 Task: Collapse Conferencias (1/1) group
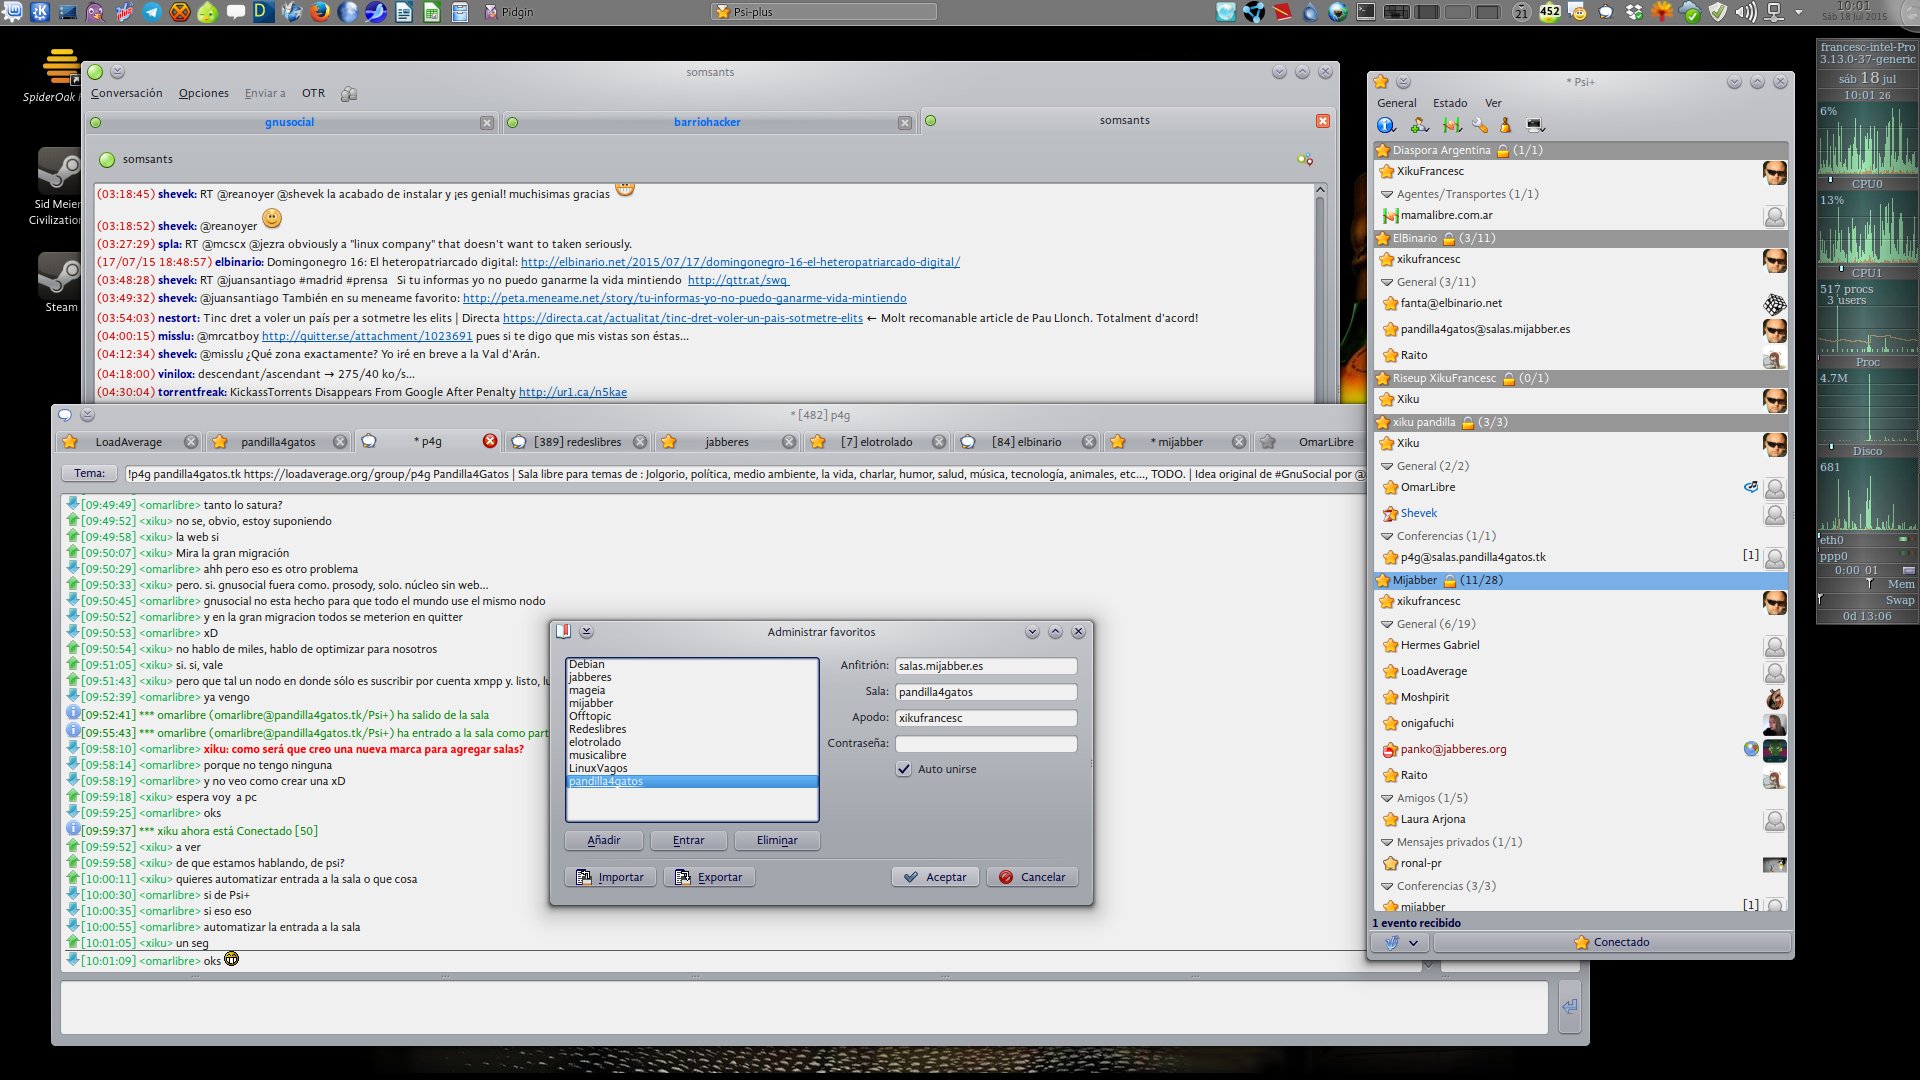click(x=1387, y=536)
